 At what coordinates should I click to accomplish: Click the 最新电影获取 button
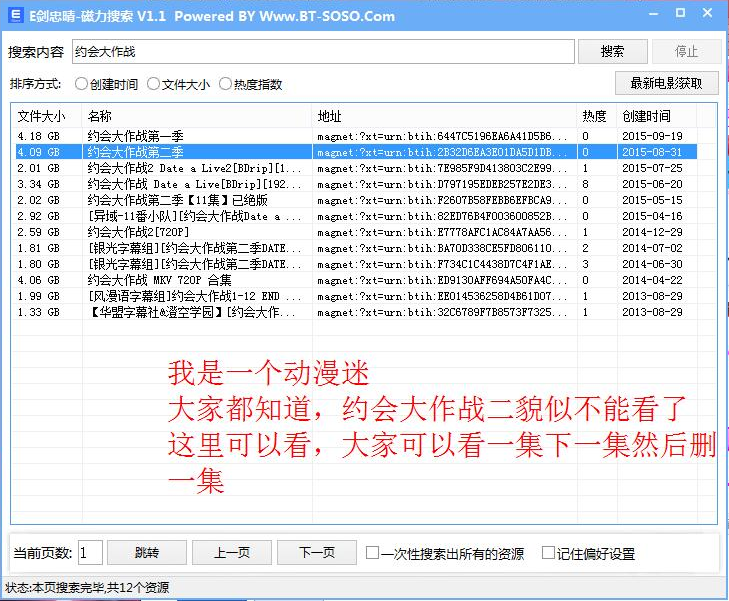[666, 83]
